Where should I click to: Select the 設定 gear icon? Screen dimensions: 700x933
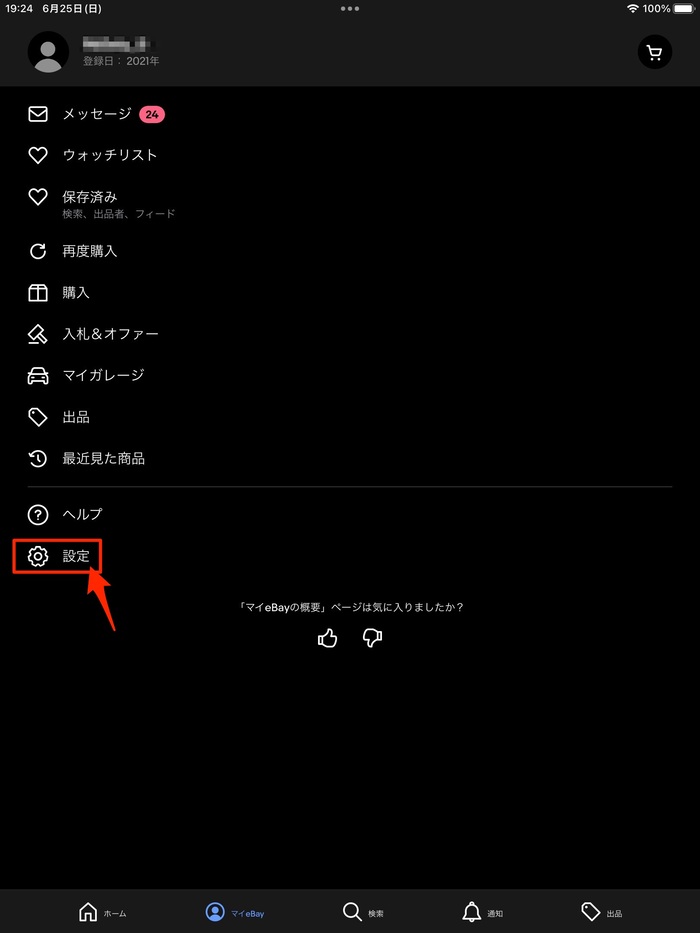pyautogui.click(x=38, y=556)
